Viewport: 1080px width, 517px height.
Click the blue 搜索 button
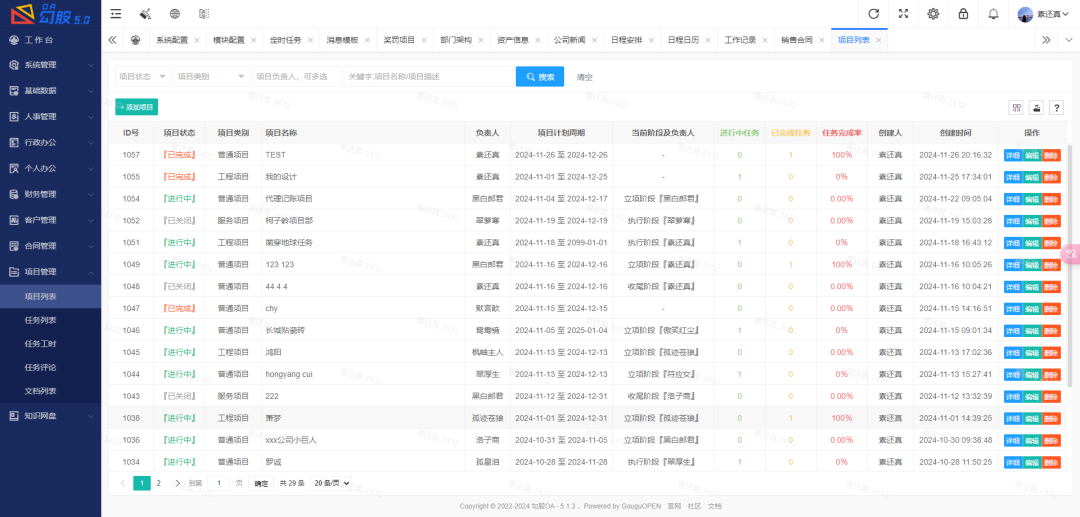click(x=540, y=77)
